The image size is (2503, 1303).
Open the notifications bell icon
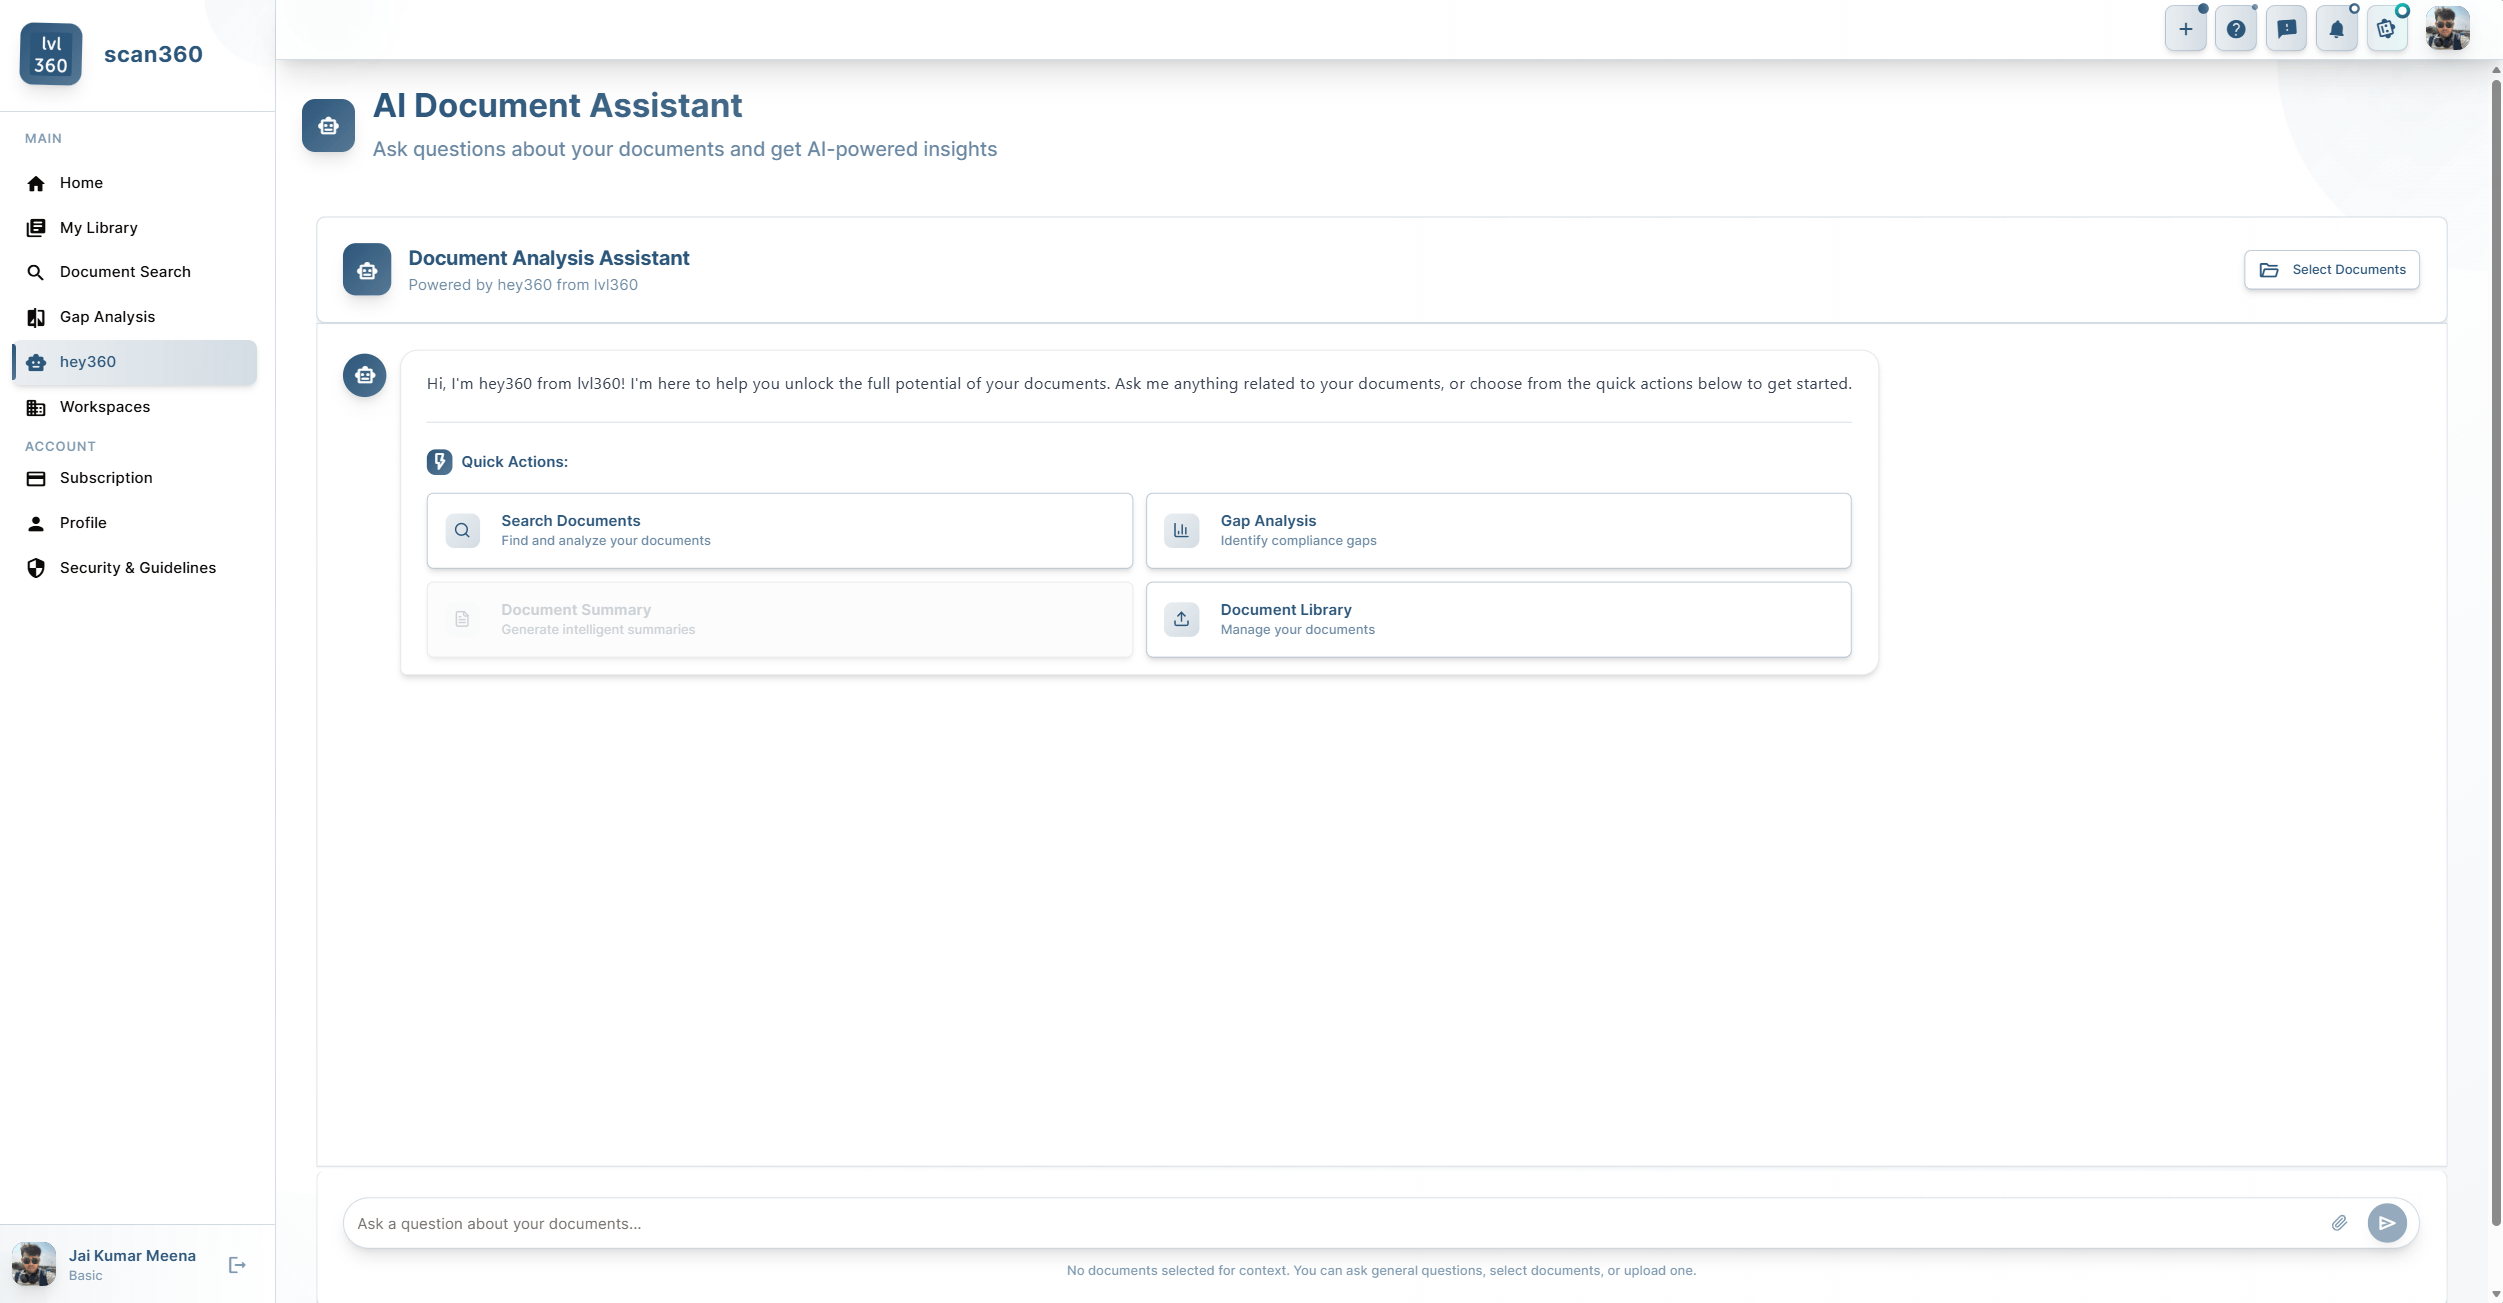coord(2336,28)
